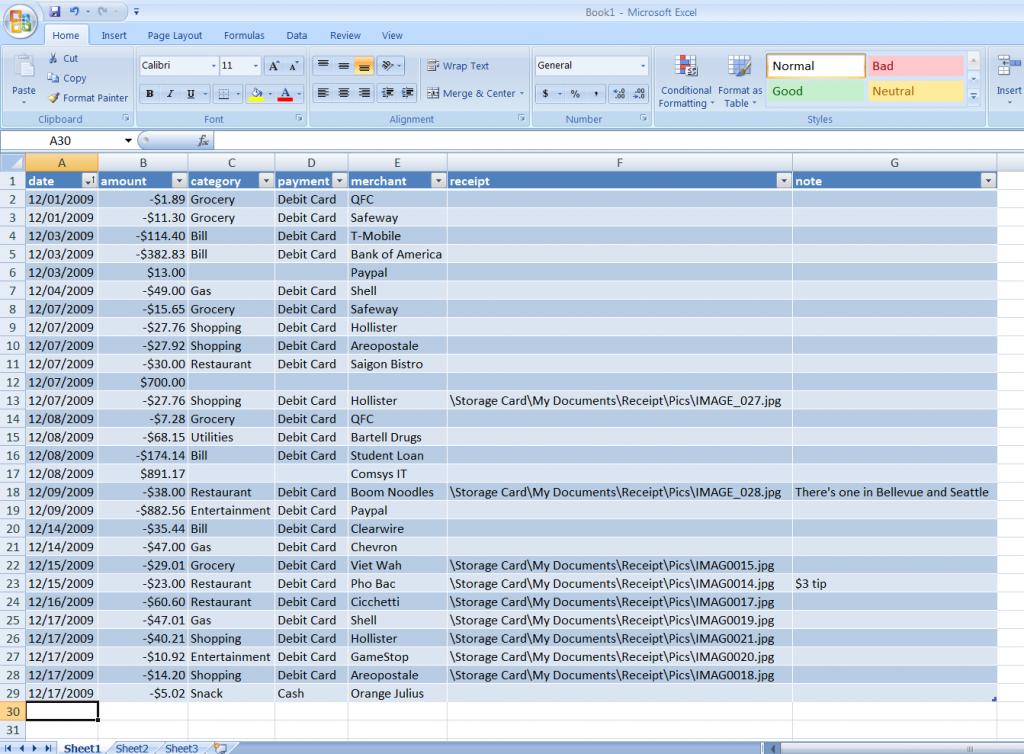Click the formula bar input
The image size is (1024, 754).
[x=617, y=140]
